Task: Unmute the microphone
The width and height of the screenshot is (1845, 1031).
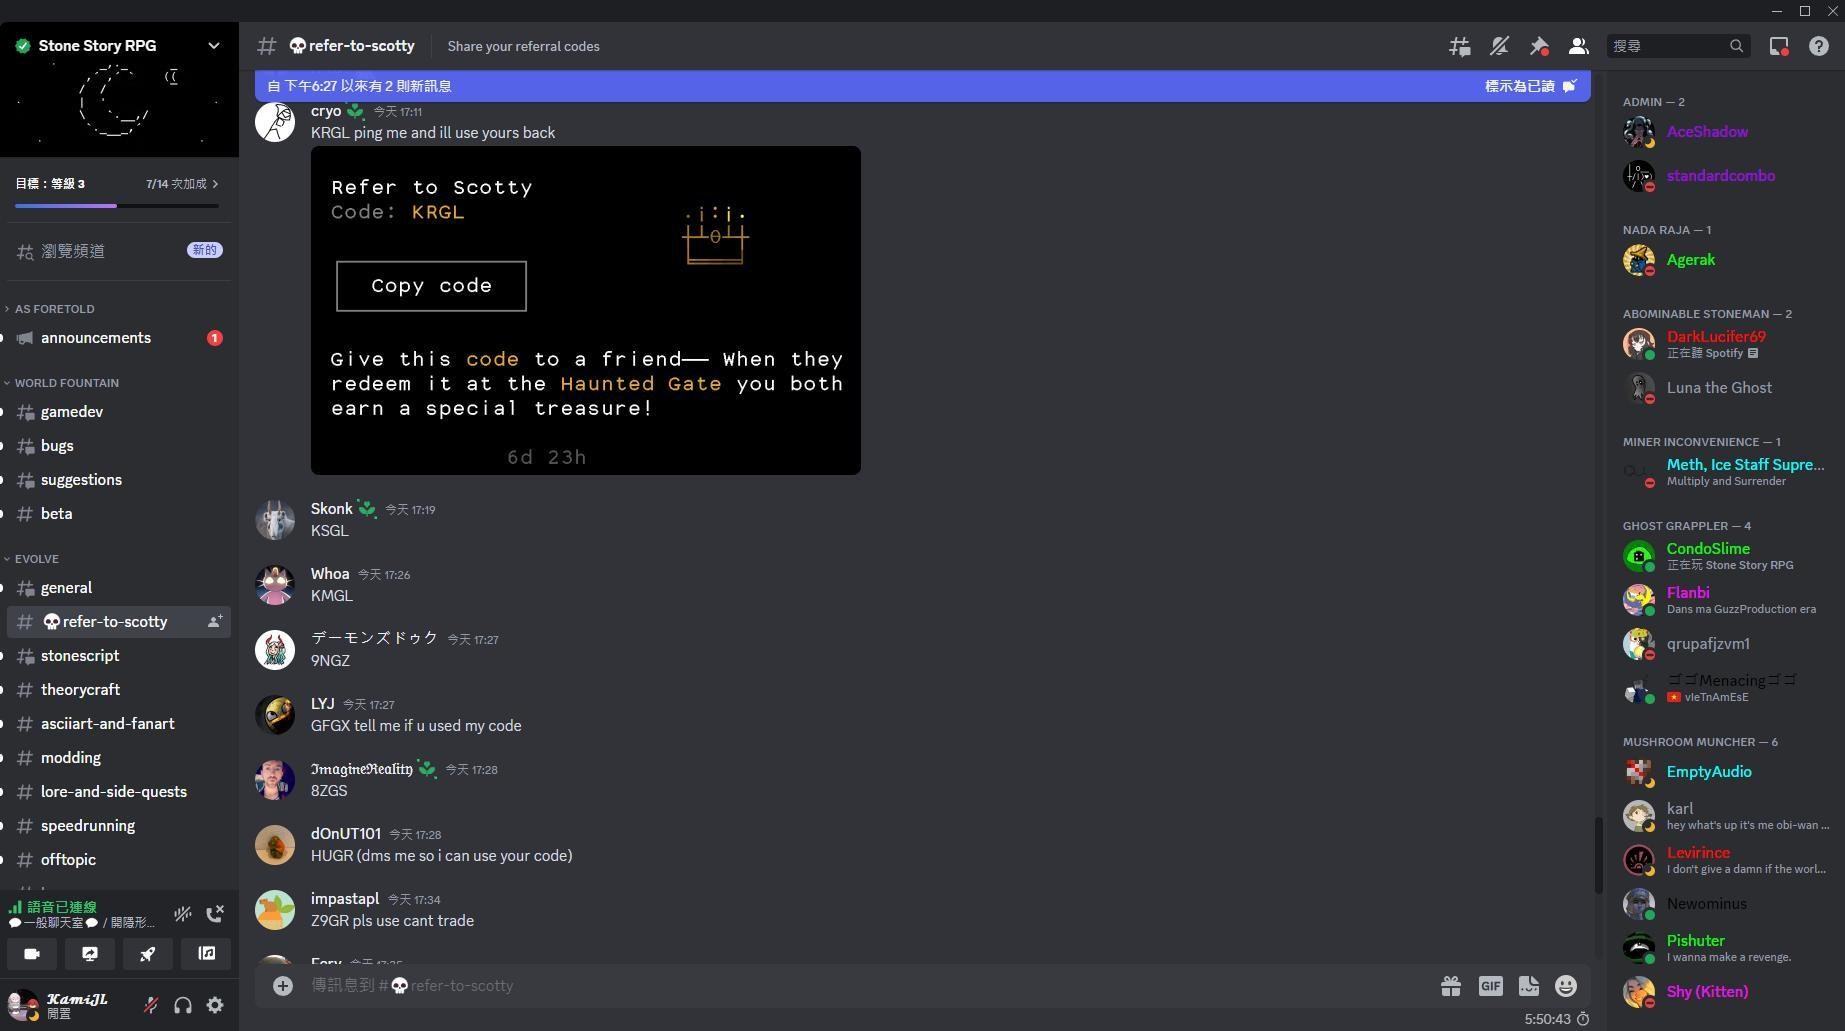Action: [x=151, y=1005]
